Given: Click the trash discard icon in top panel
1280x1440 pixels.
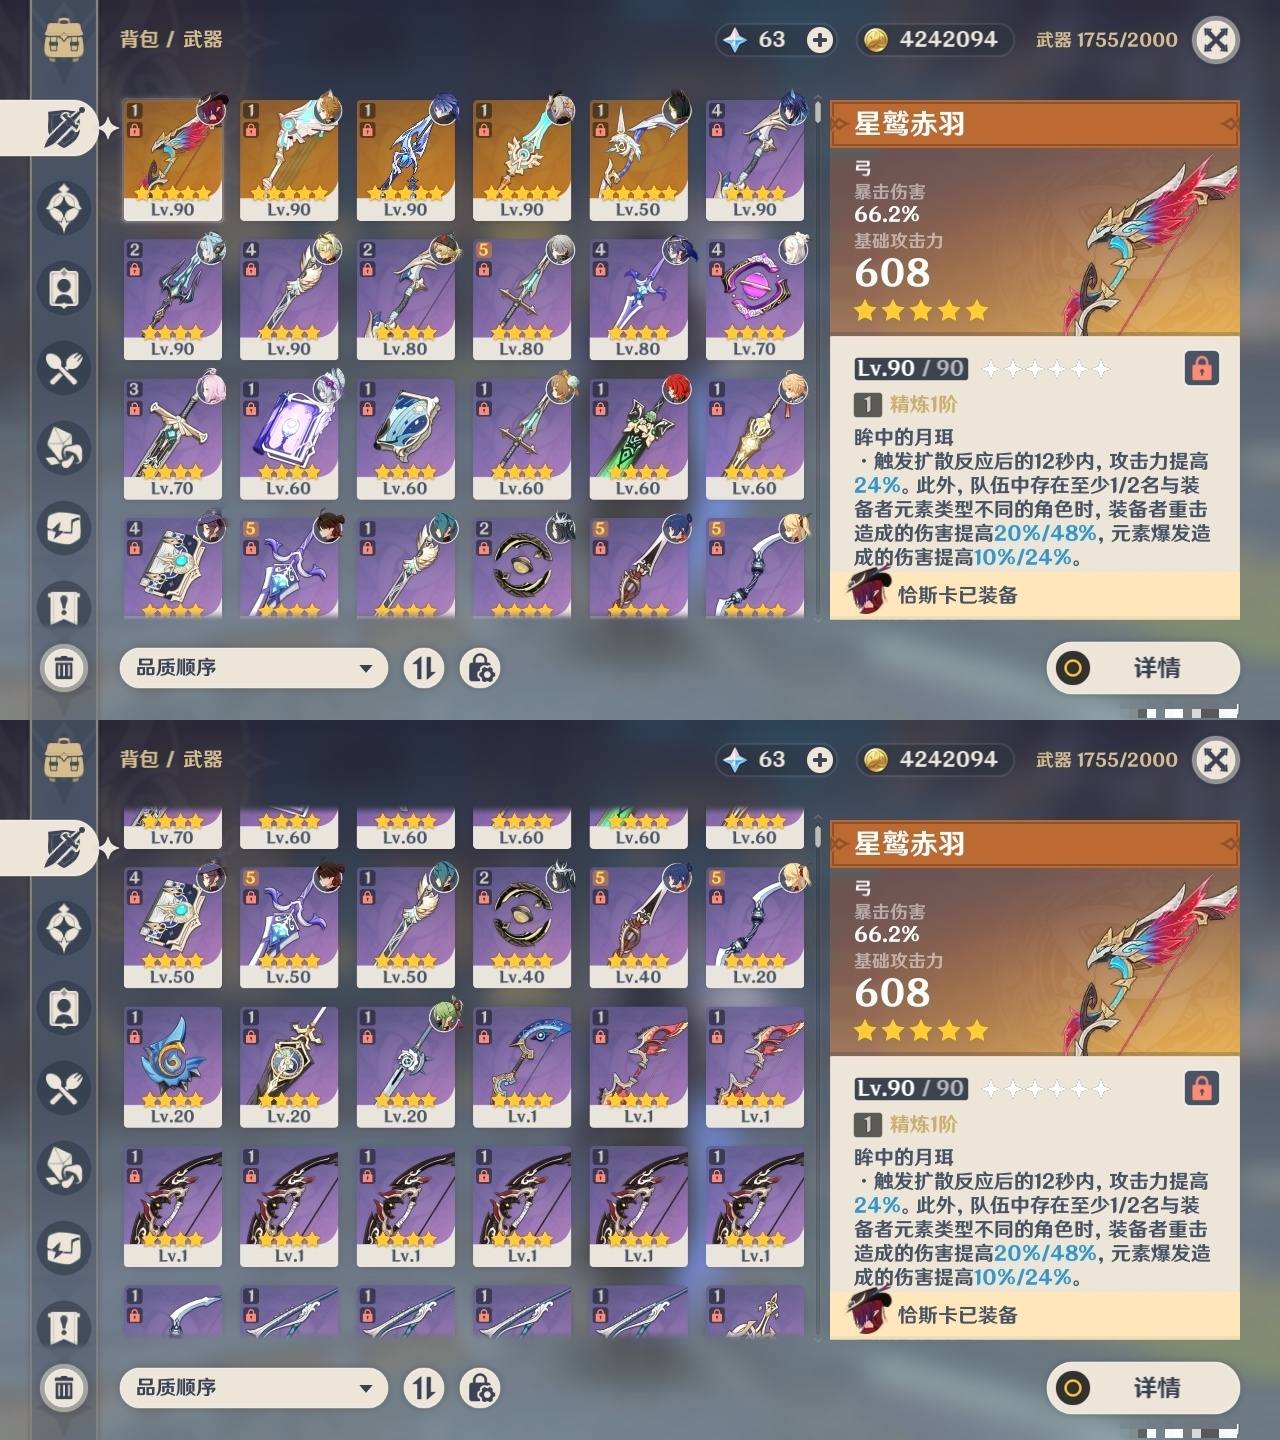Looking at the screenshot, I should pos(64,668).
